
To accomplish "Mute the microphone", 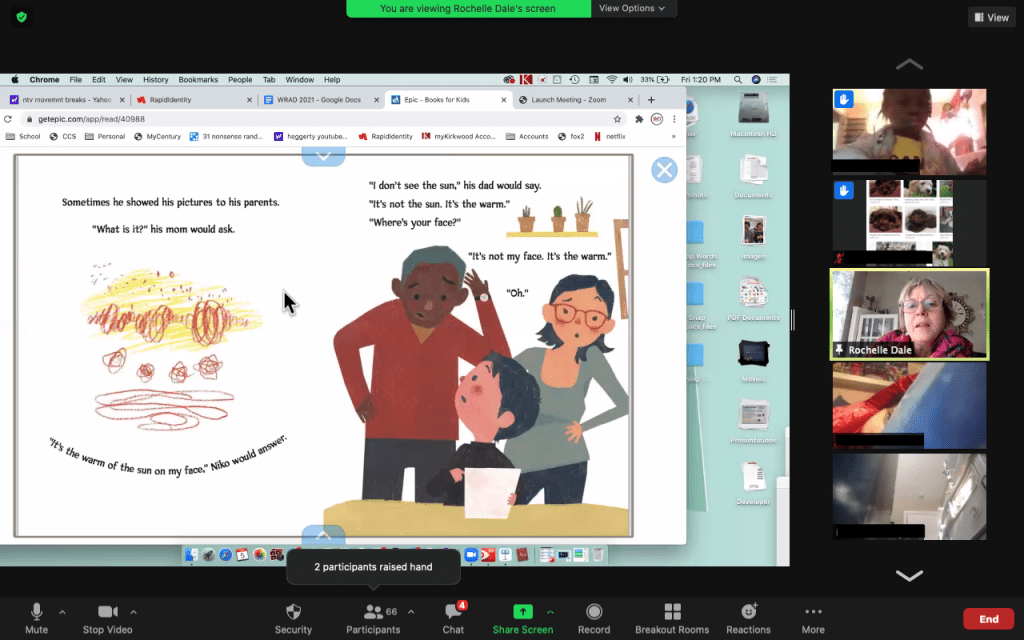I will [37, 612].
